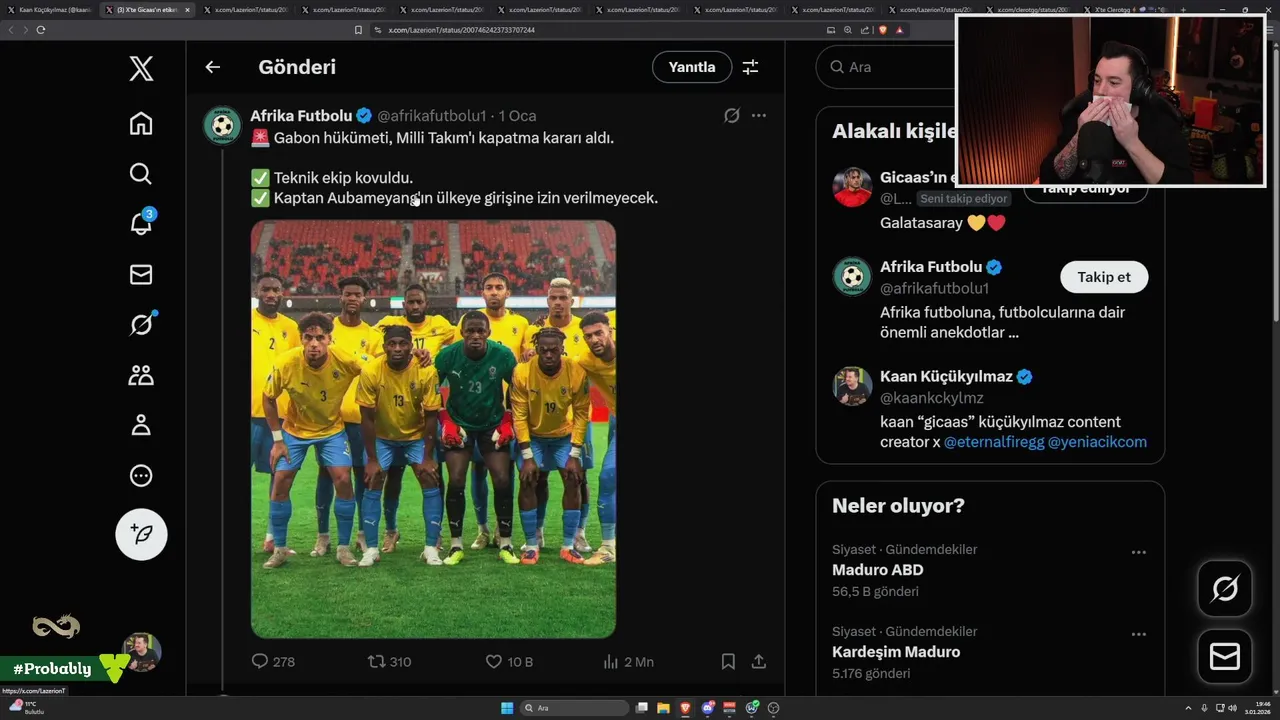Open reply sorting filter icon
Viewport: 1280px width, 720px height.
click(750, 67)
